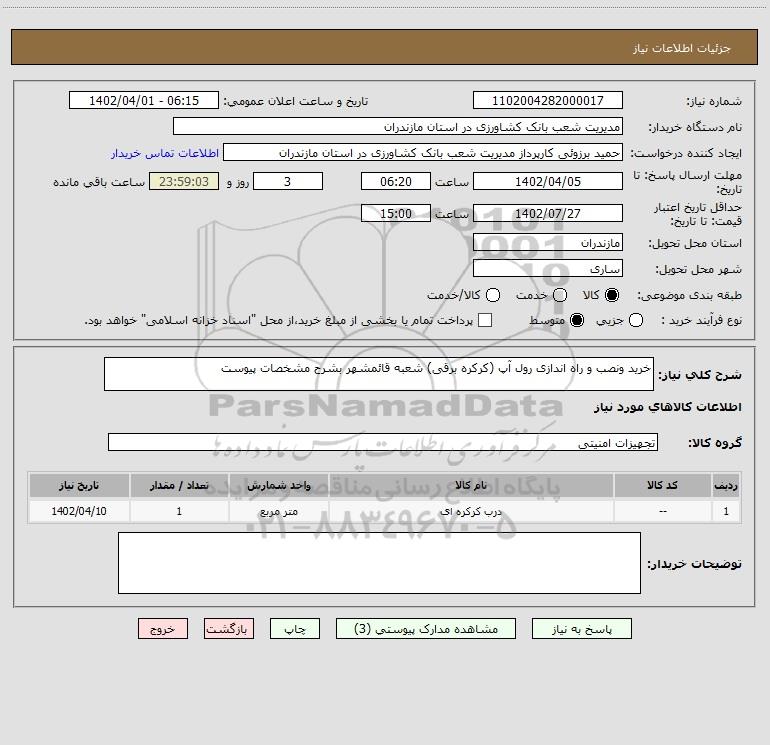Click price validity date 1402/07/27

(x=548, y=213)
